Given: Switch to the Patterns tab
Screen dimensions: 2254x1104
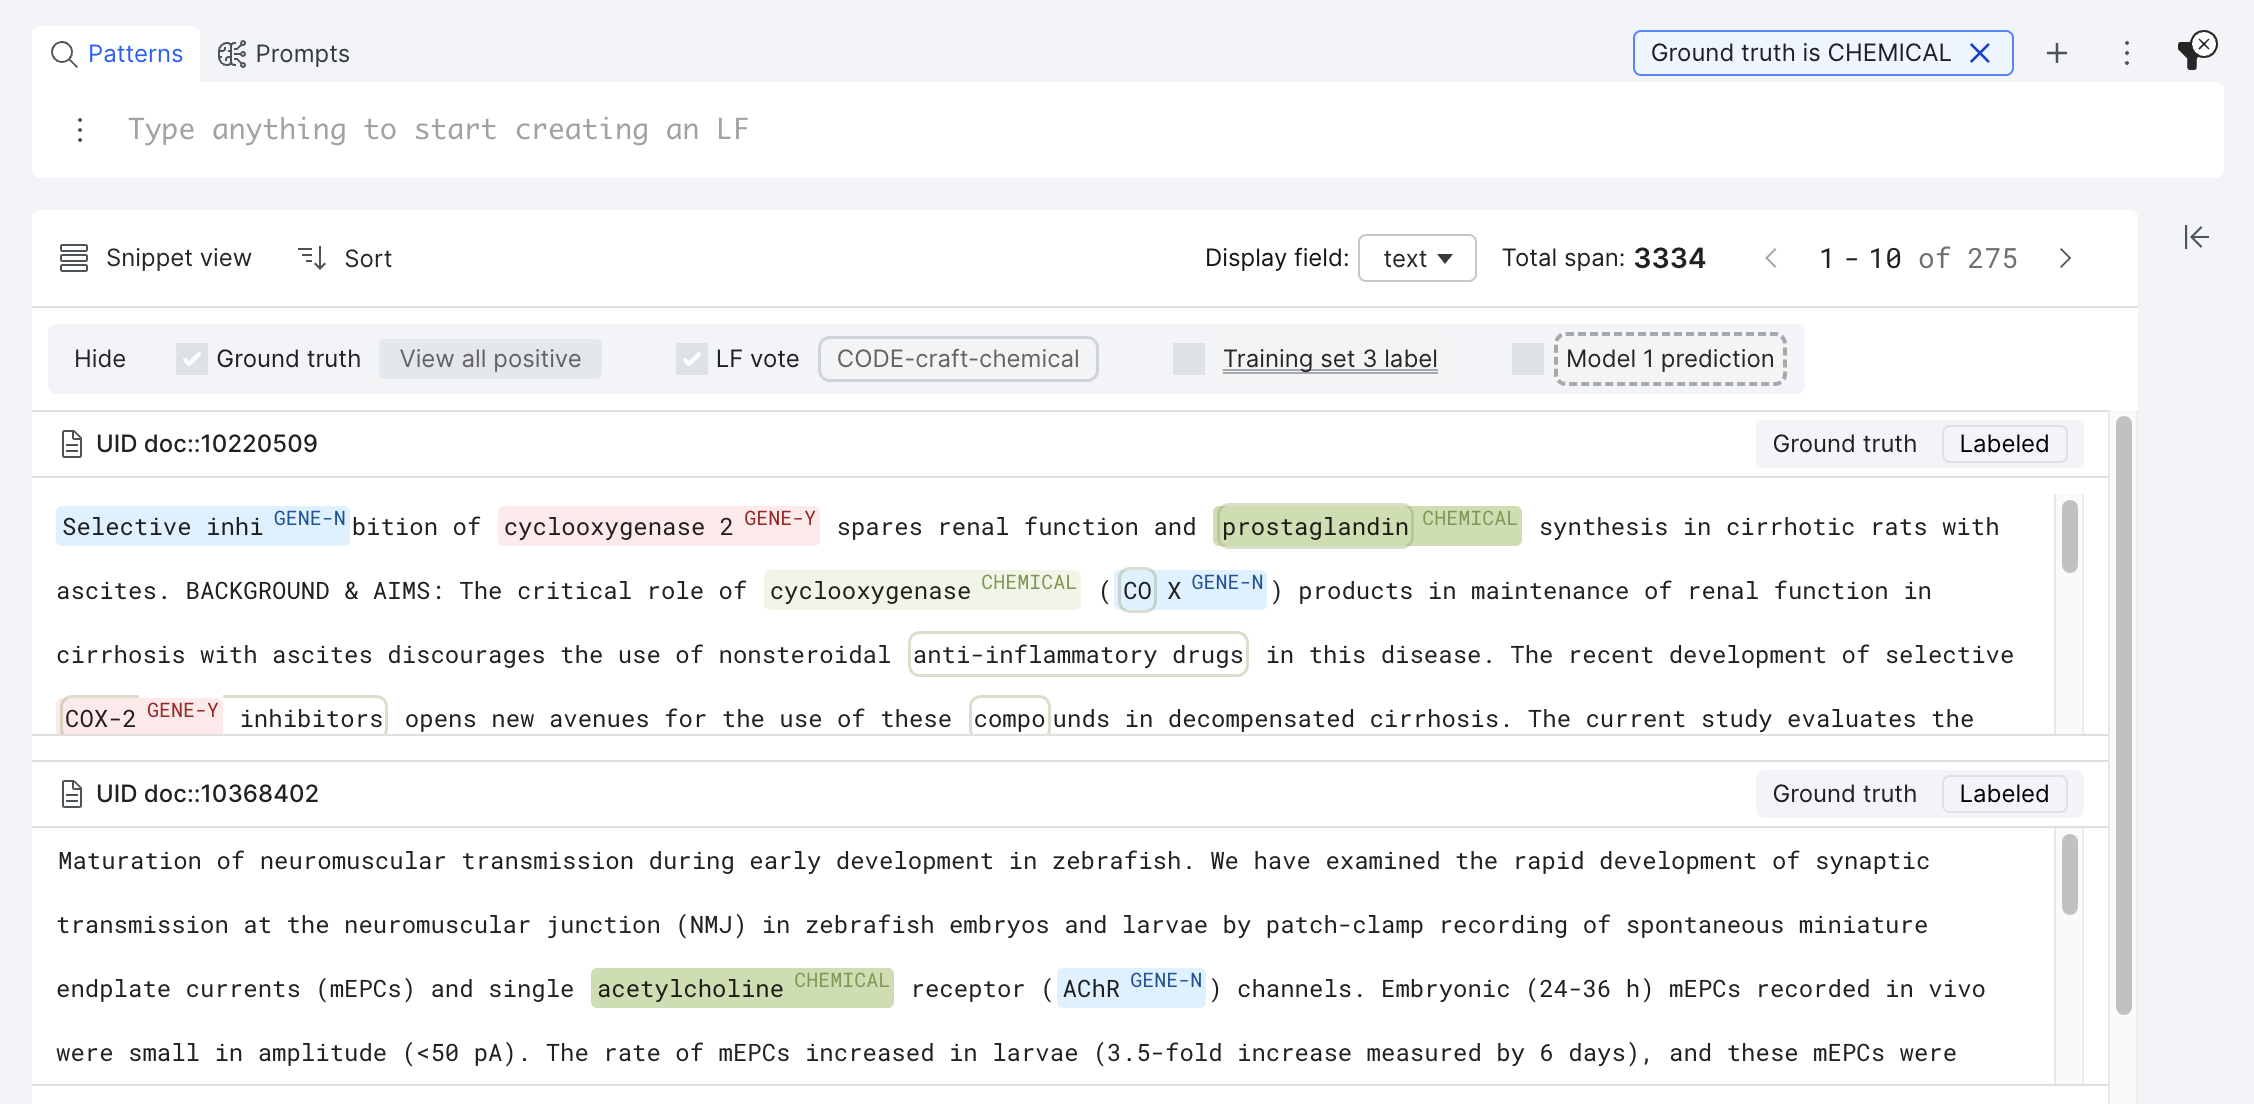Looking at the screenshot, I should (116, 54).
